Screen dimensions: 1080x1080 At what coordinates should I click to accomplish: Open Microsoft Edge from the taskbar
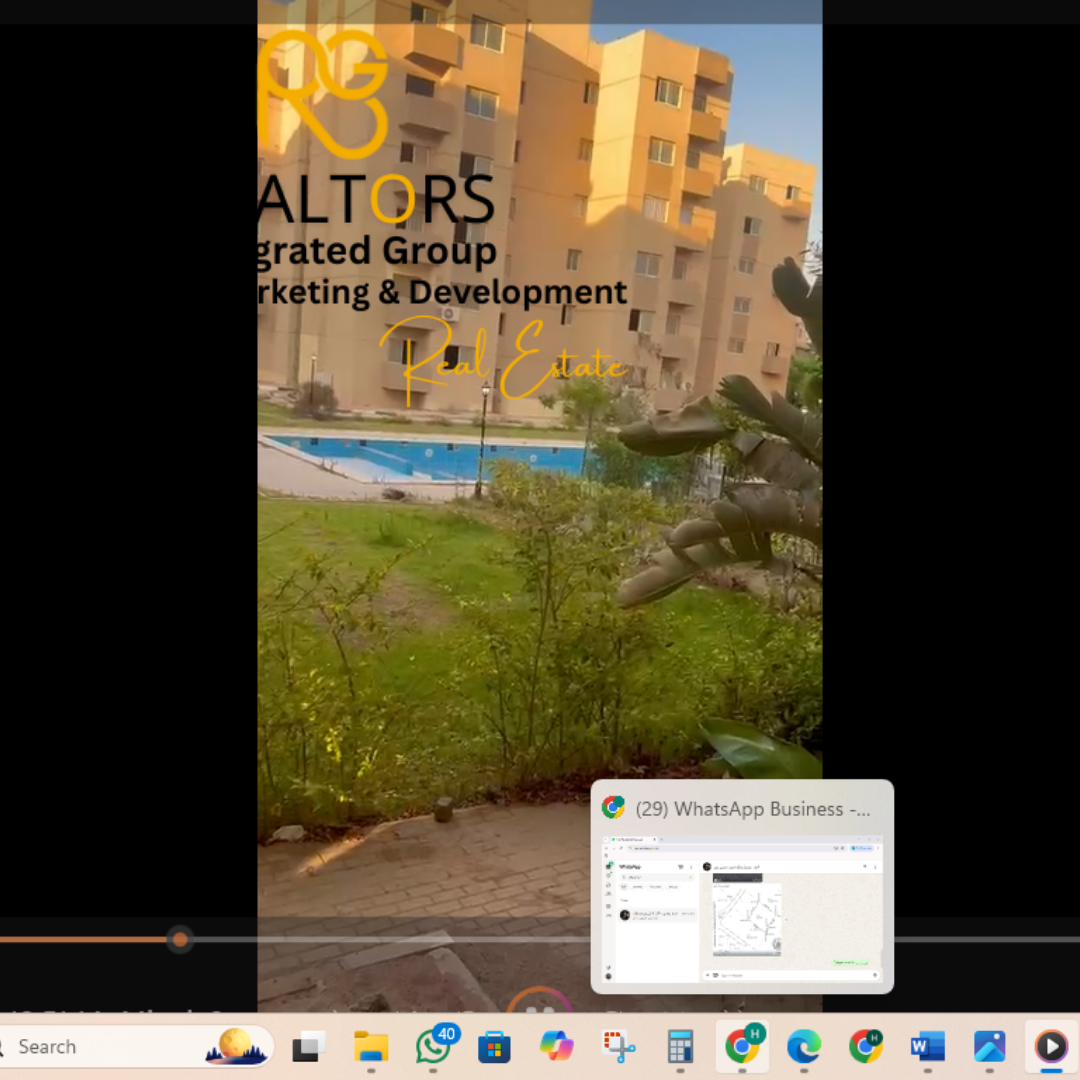(x=804, y=1047)
